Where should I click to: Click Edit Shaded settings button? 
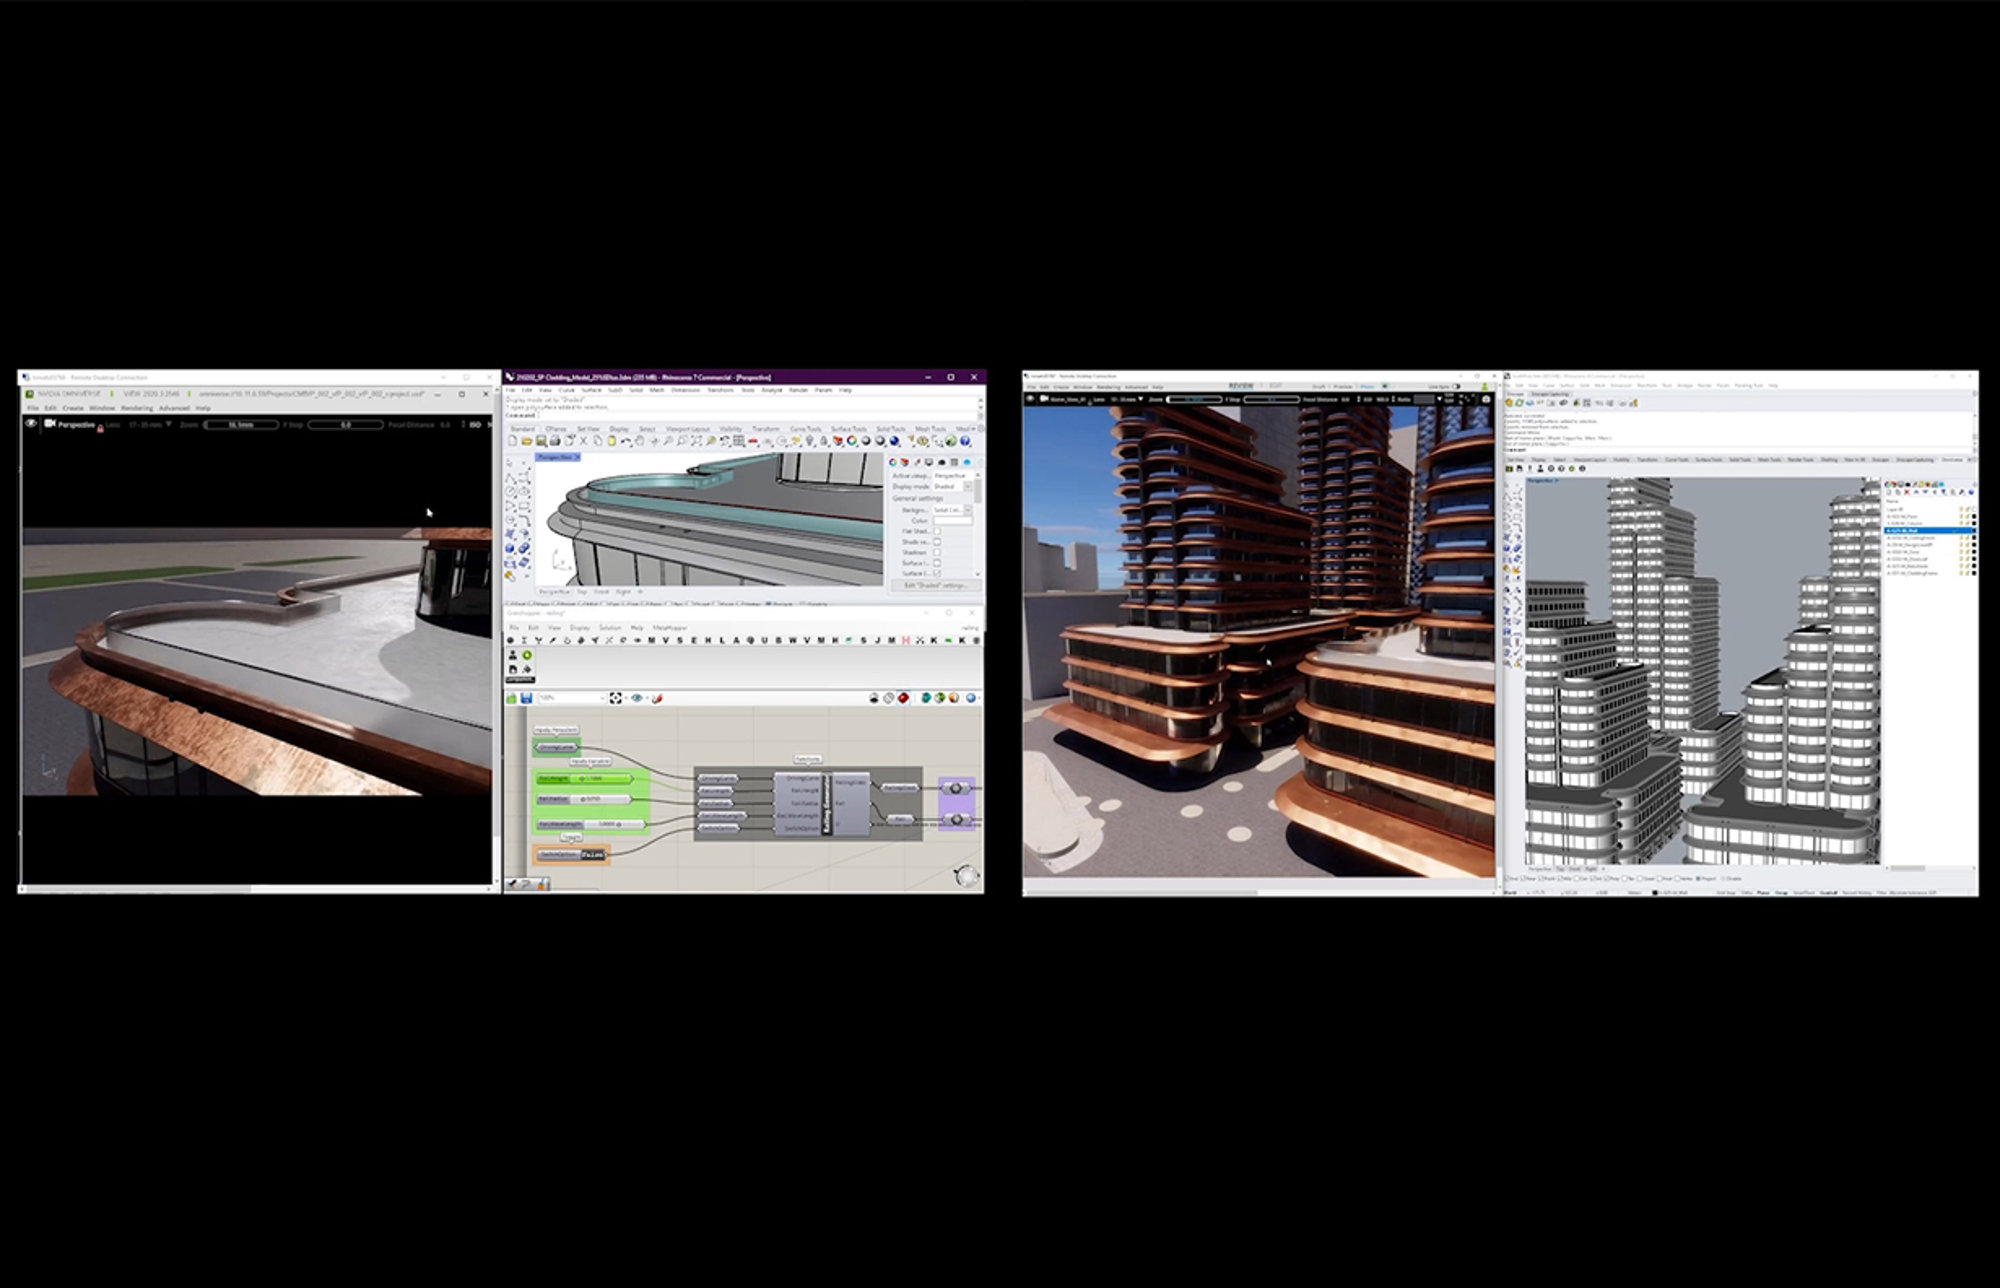(935, 585)
